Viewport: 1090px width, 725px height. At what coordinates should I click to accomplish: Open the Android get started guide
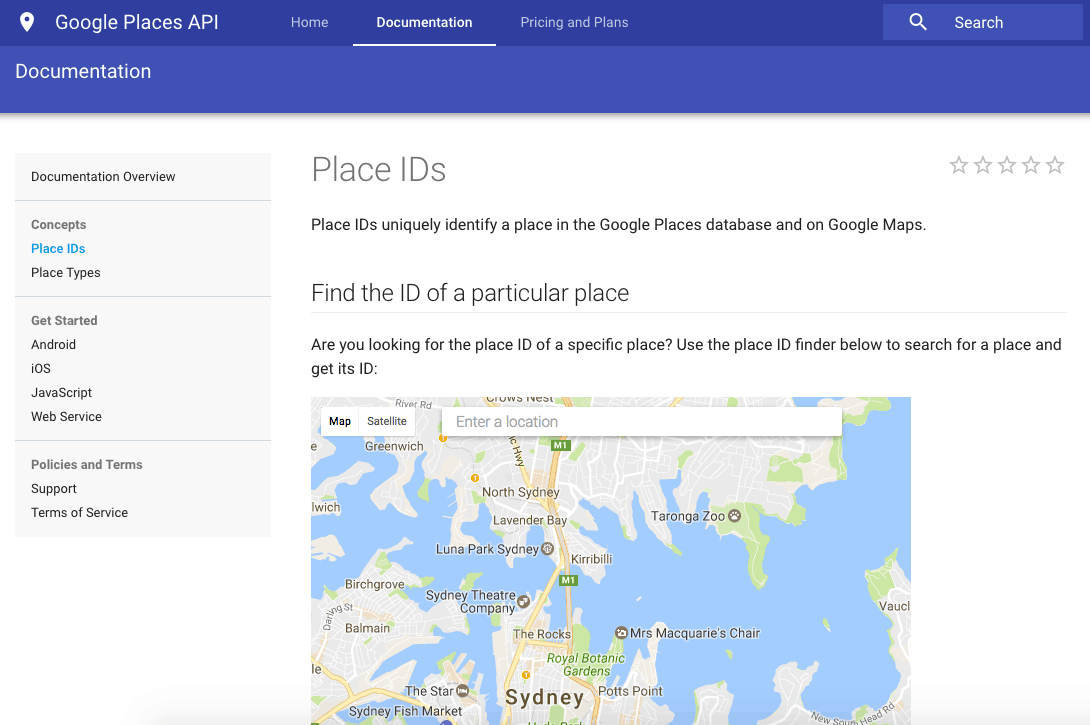tap(54, 344)
